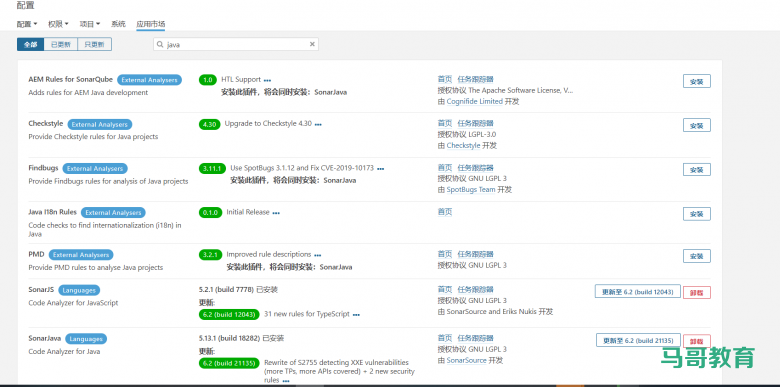Clear the search field with the X icon
Image resolution: width=780 pixels, height=387 pixels.
click(312, 44)
